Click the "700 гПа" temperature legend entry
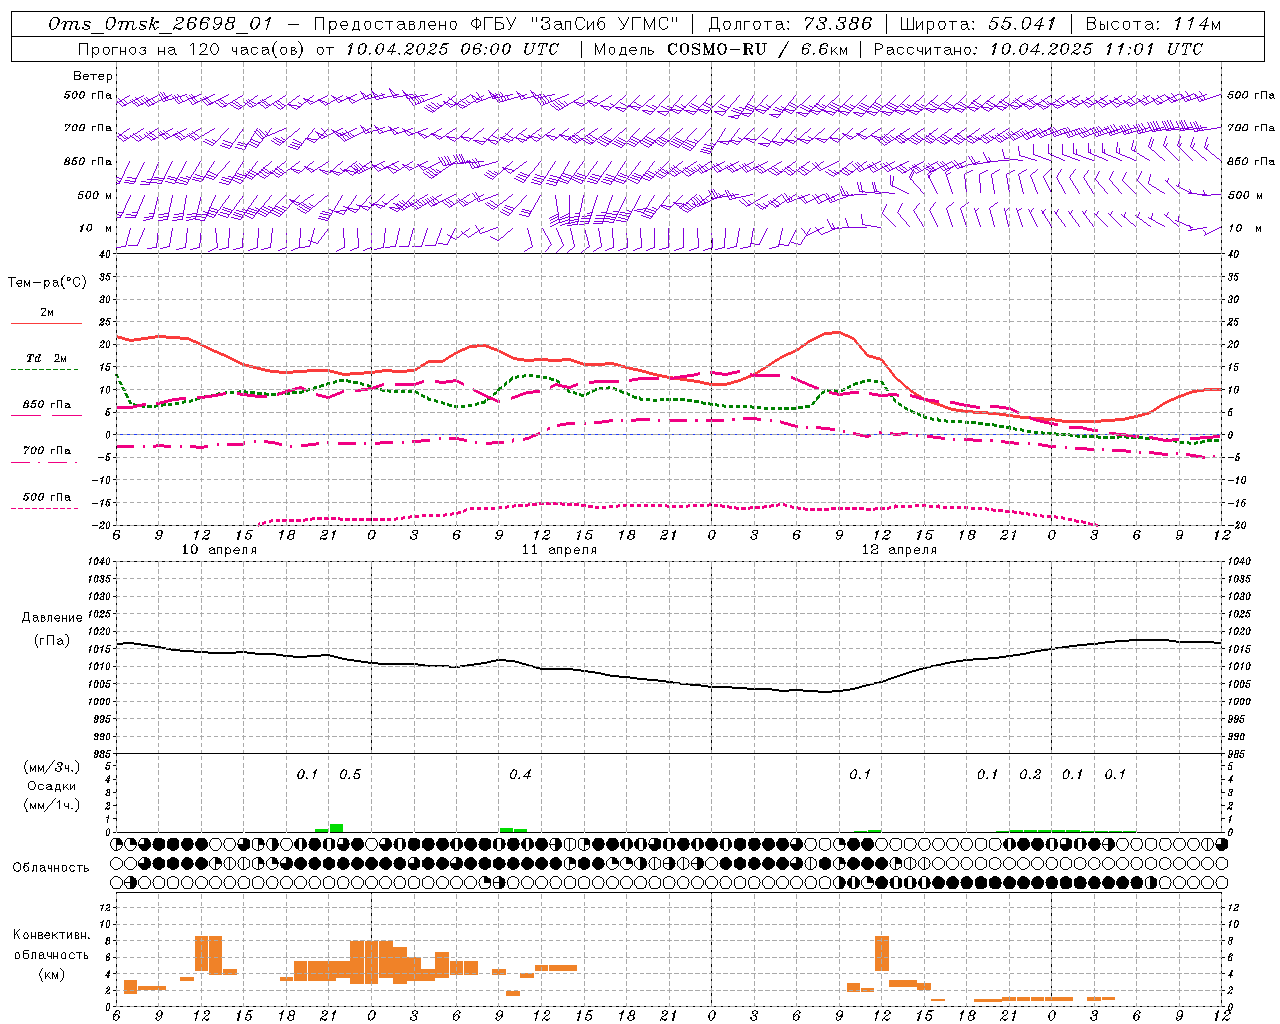 [x=47, y=450]
